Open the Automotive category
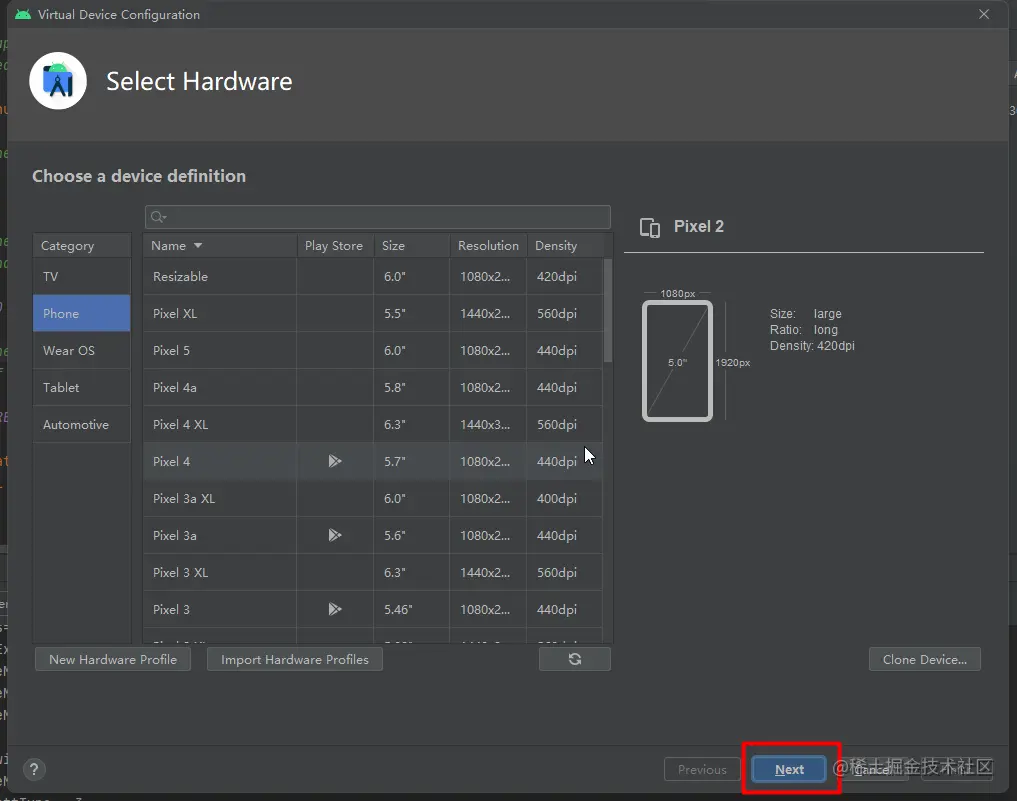1017x801 pixels. click(x=81, y=424)
